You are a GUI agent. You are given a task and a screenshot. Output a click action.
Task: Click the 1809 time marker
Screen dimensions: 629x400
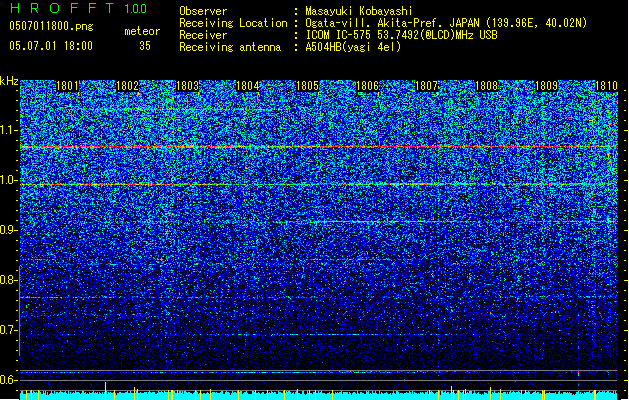pyautogui.click(x=546, y=86)
